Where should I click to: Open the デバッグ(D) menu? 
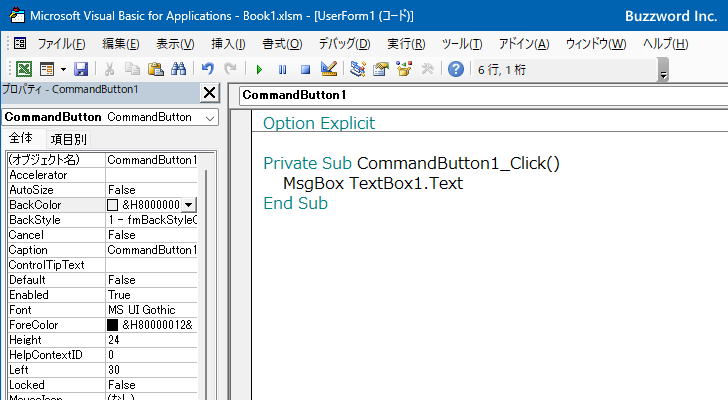click(344, 44)
